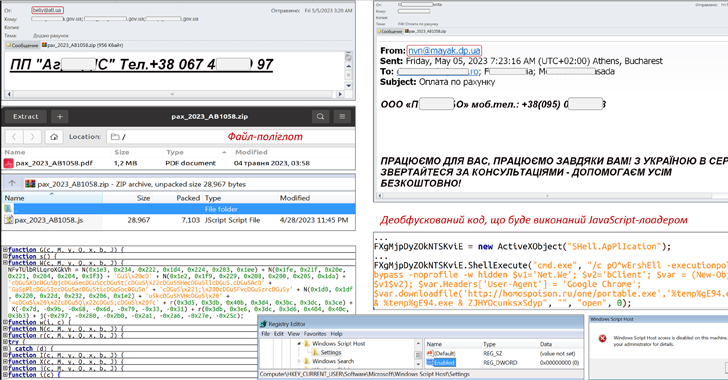The width and height of the screenshot is (728, 380).
Task: Select the pax_2023_AB1058.js script file
Action: click(49, 220)
